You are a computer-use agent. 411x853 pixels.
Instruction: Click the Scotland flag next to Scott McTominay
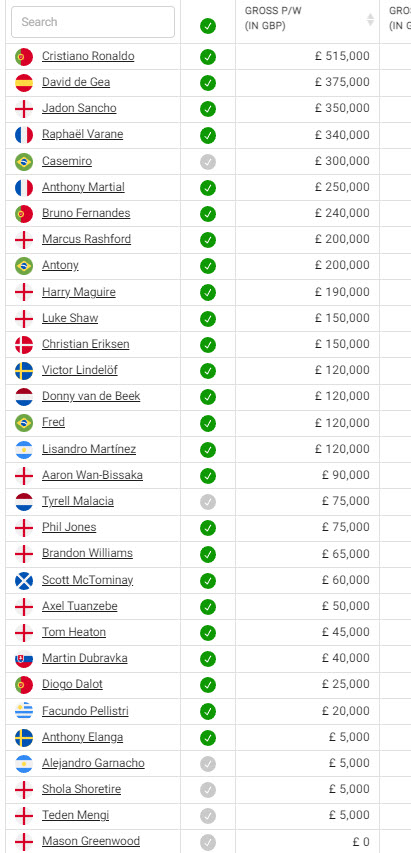click(x=24, y=580)
